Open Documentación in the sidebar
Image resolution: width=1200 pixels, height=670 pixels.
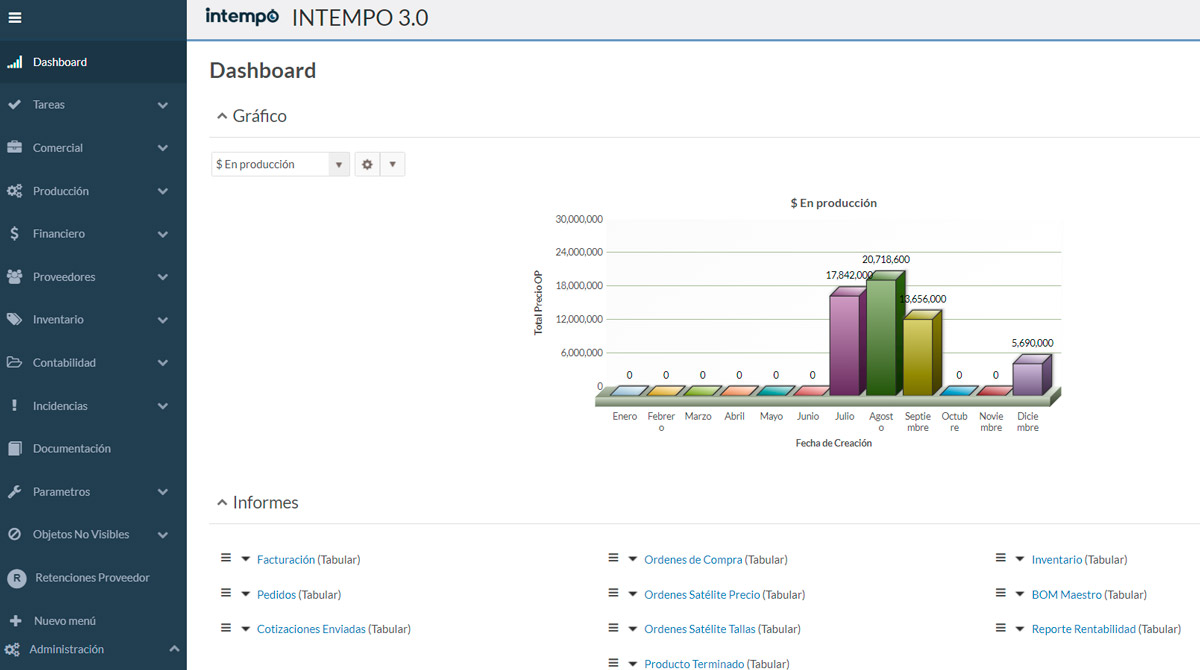(x=71, y=449)
